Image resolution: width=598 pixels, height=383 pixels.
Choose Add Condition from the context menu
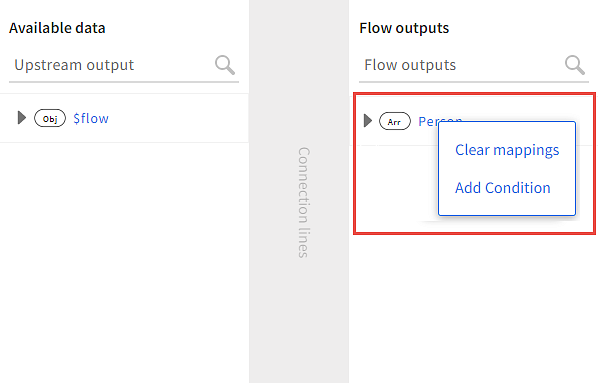click(x=503, y=188)
